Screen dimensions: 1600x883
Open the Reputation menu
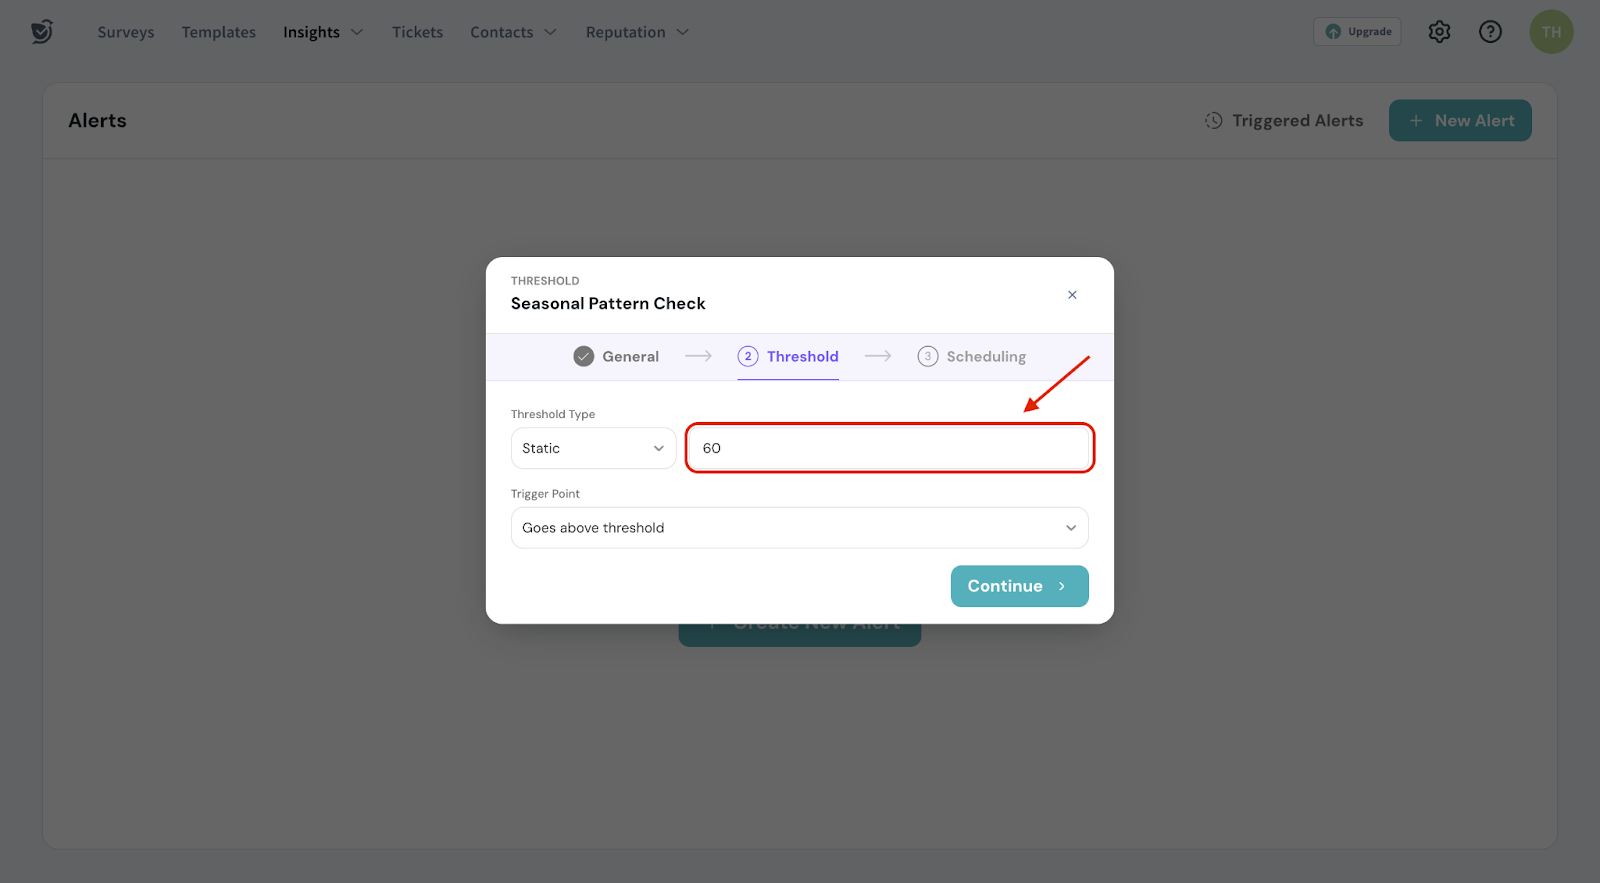click(x=636, y=32)
